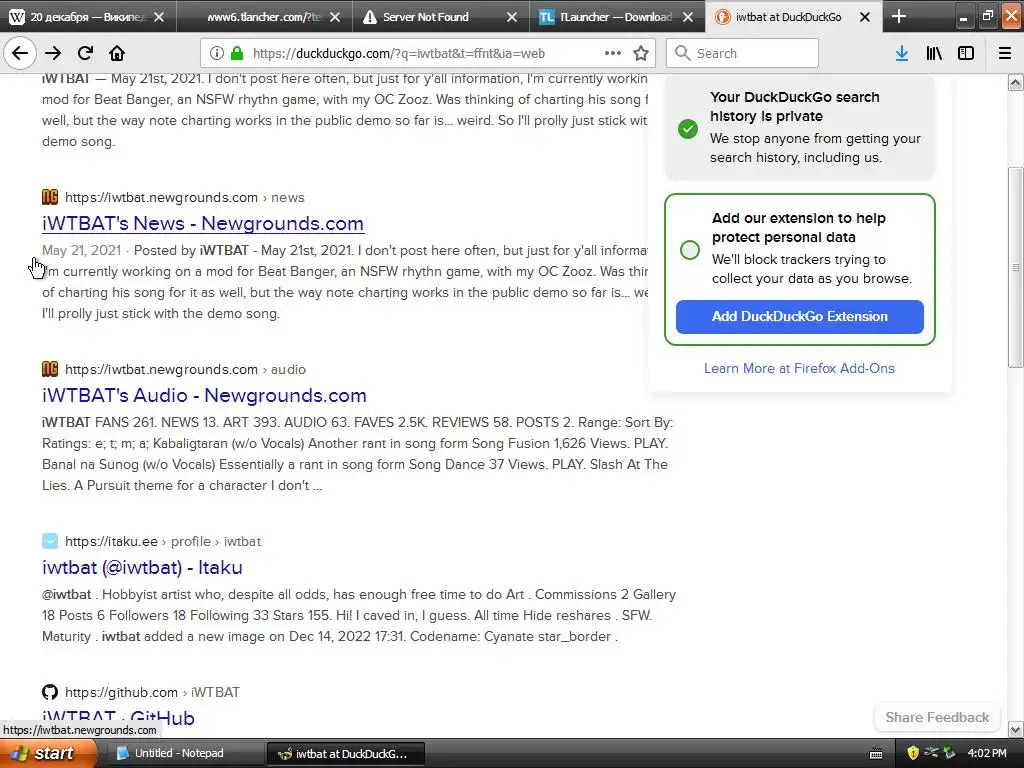Click the green secure connection padlock

pyautogui.click(x=236, y=54)
